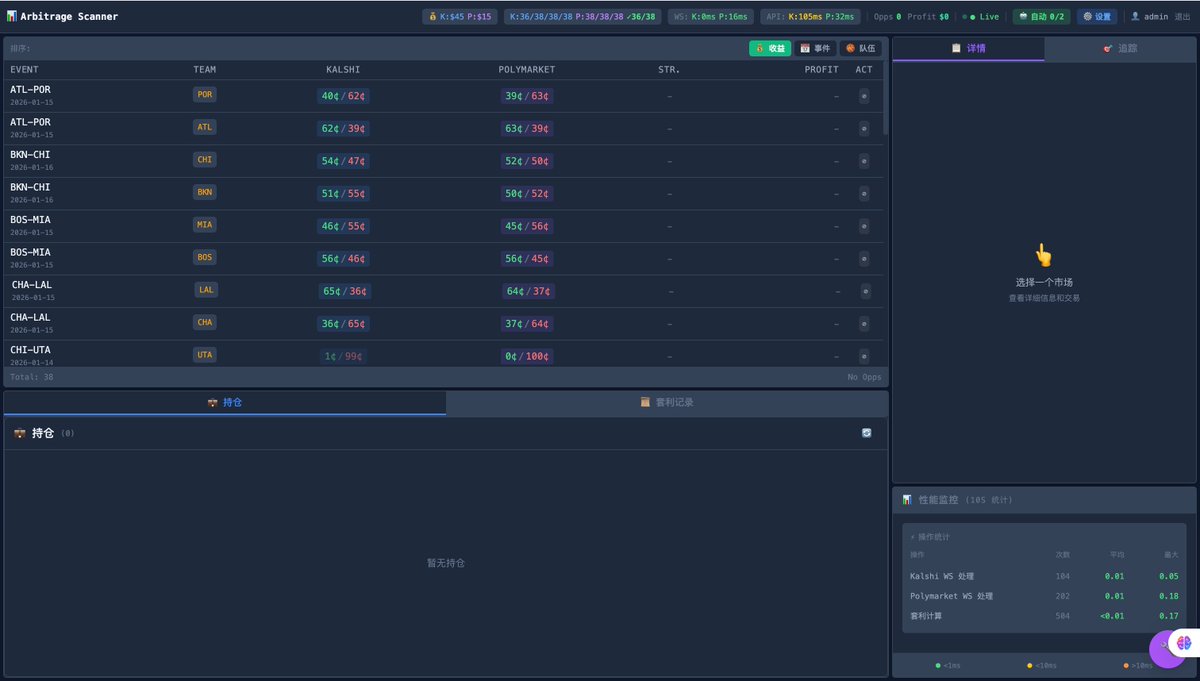Sort table by 事件 (event)
Screen dimensions: 1200x681
tap(815, 48)
